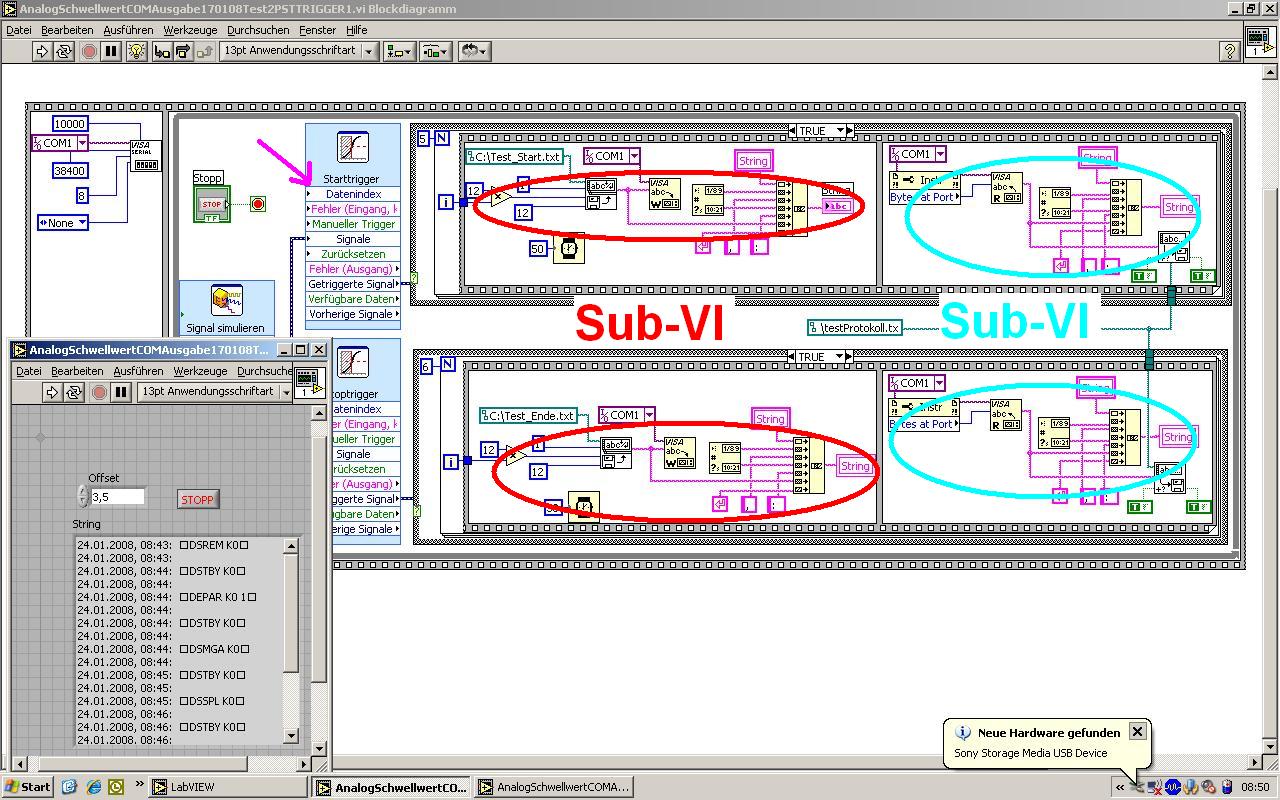Viewport: 1280px width, 800px height.
Task: Click the Offset value stepper arrows
Action: pyautogui.click(x=82, y=496)
